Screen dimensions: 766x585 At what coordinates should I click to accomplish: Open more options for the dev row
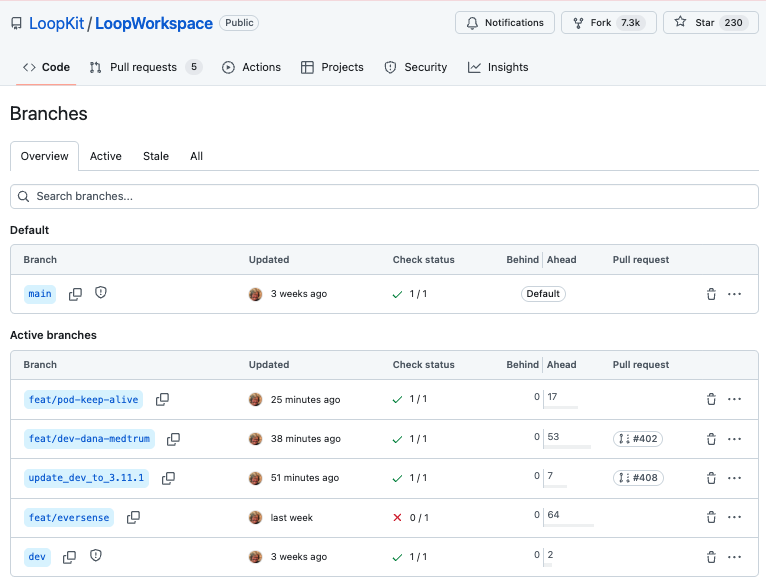pyautogui.click(x=734, y=557)
